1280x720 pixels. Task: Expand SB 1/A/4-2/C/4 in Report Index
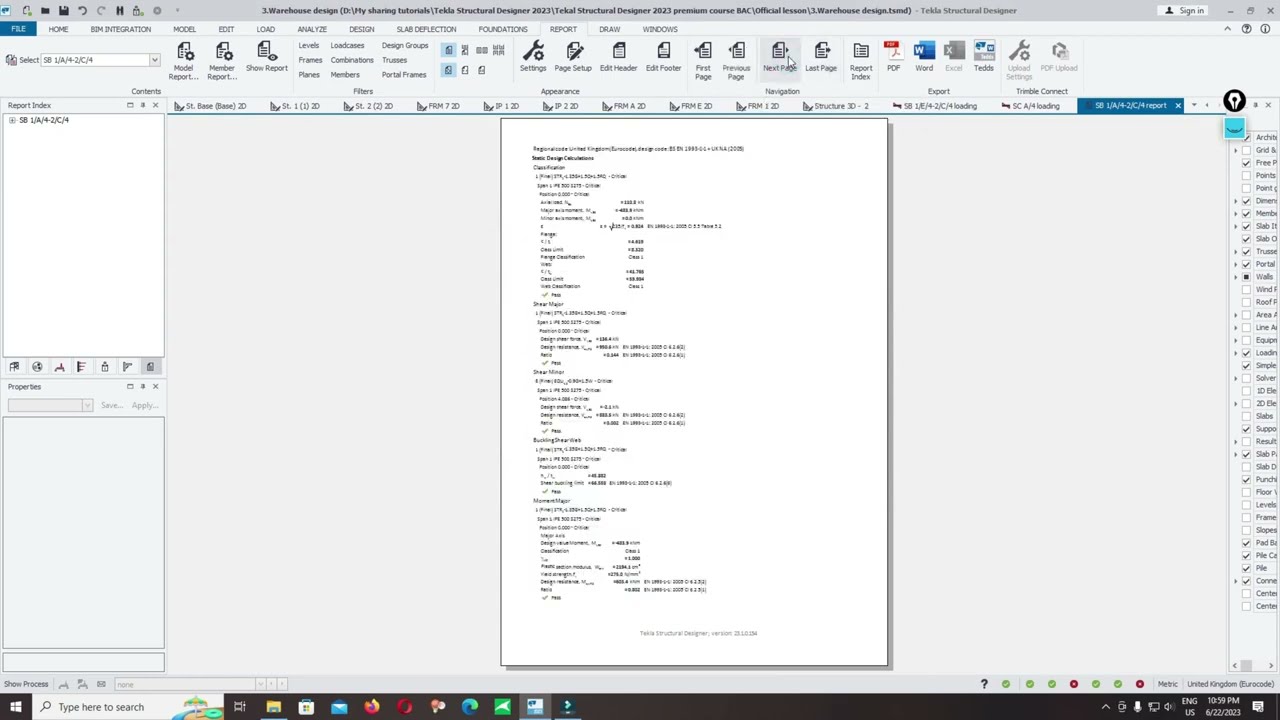(12, 120)
